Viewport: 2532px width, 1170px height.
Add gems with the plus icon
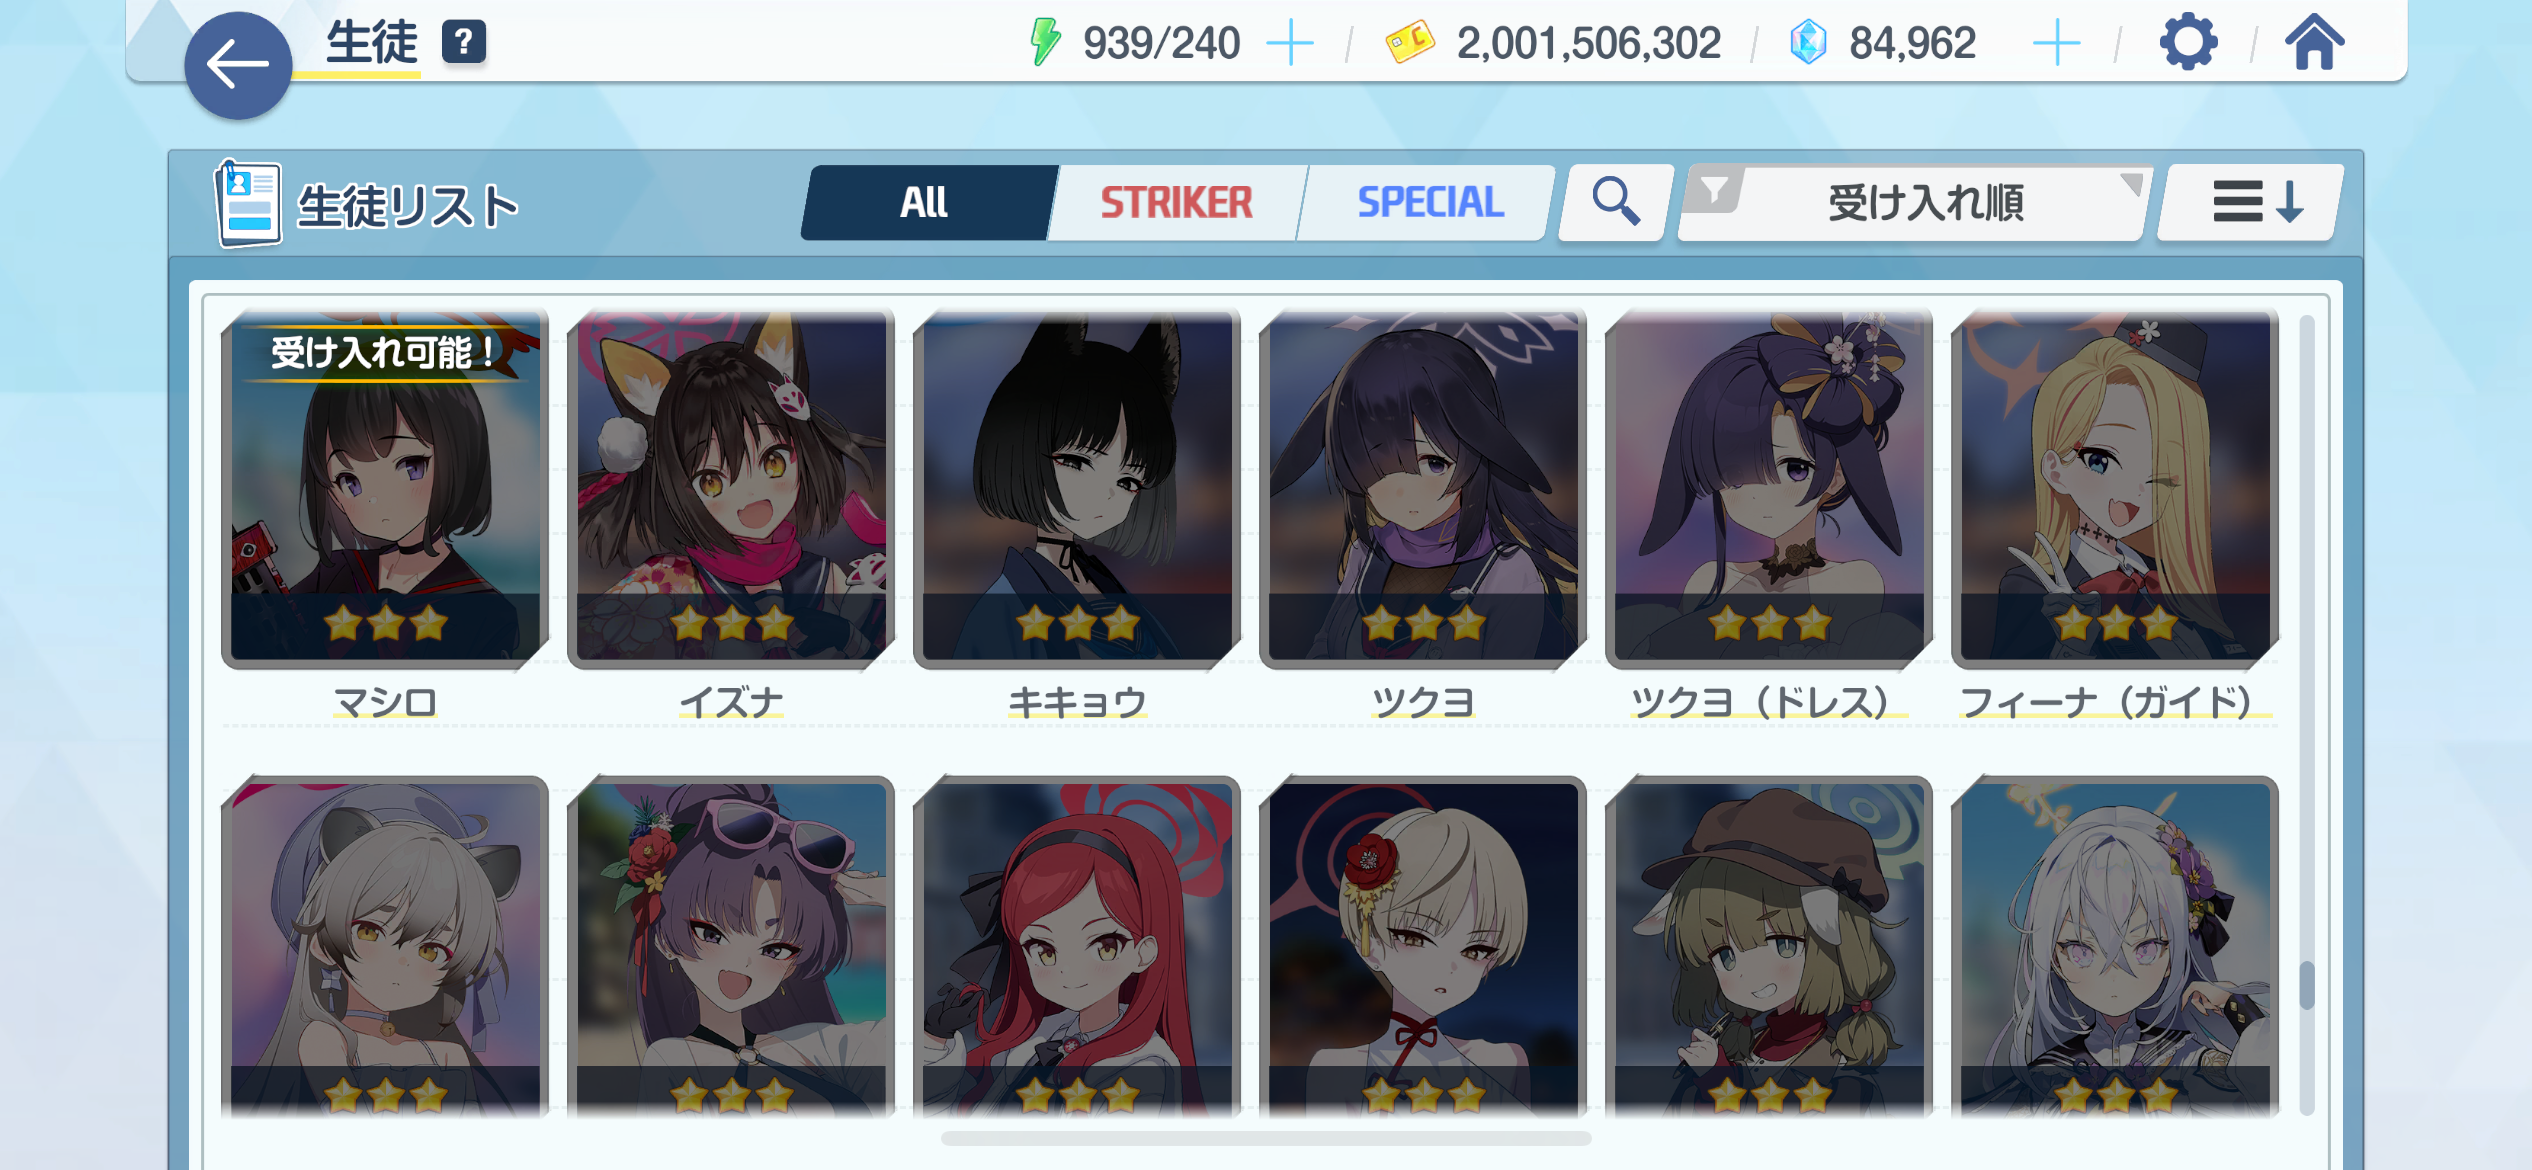pyautogui.click(x=2057, y=44)
